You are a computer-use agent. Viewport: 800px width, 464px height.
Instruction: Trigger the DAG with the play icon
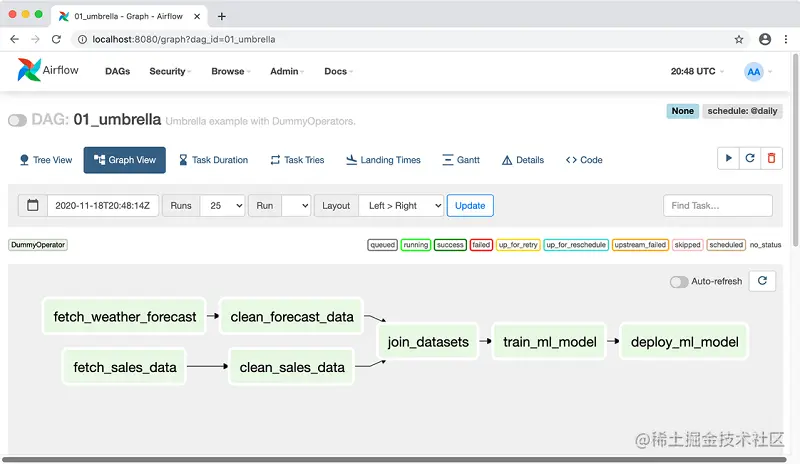click(x=727, y=159)
